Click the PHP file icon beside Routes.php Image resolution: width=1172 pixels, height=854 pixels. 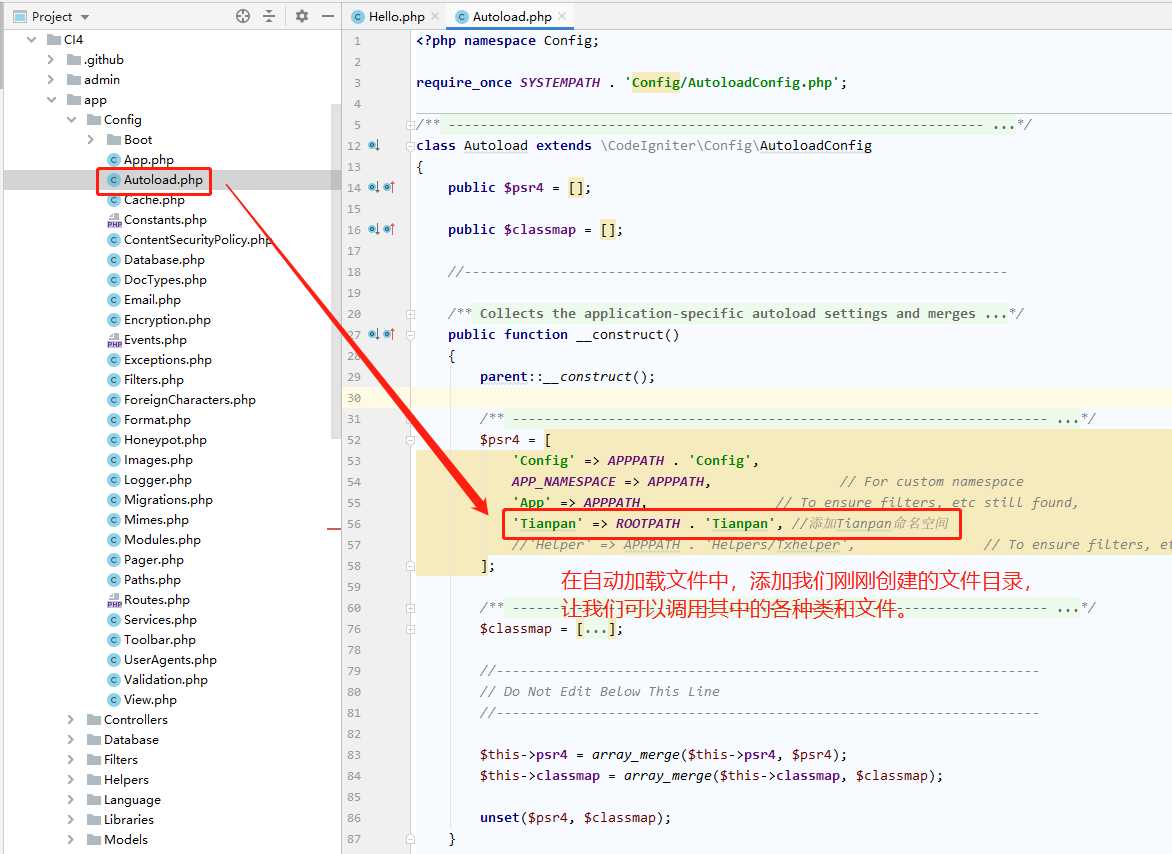click(114, 600)
